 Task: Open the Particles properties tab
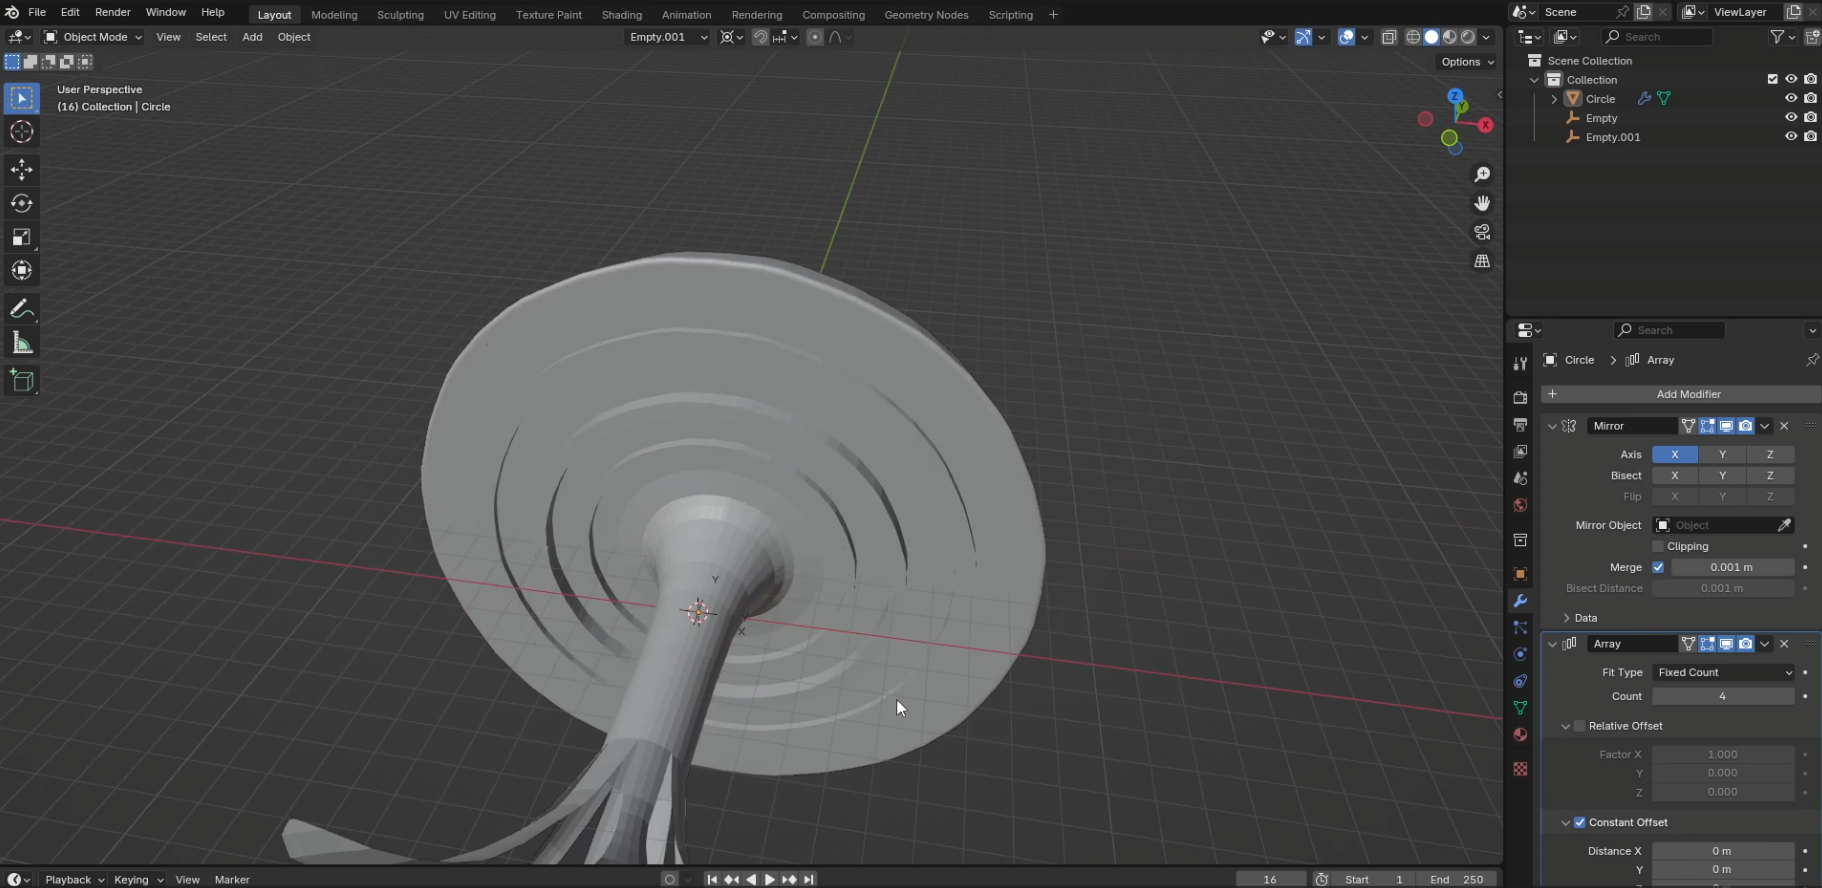point(1520,628)
